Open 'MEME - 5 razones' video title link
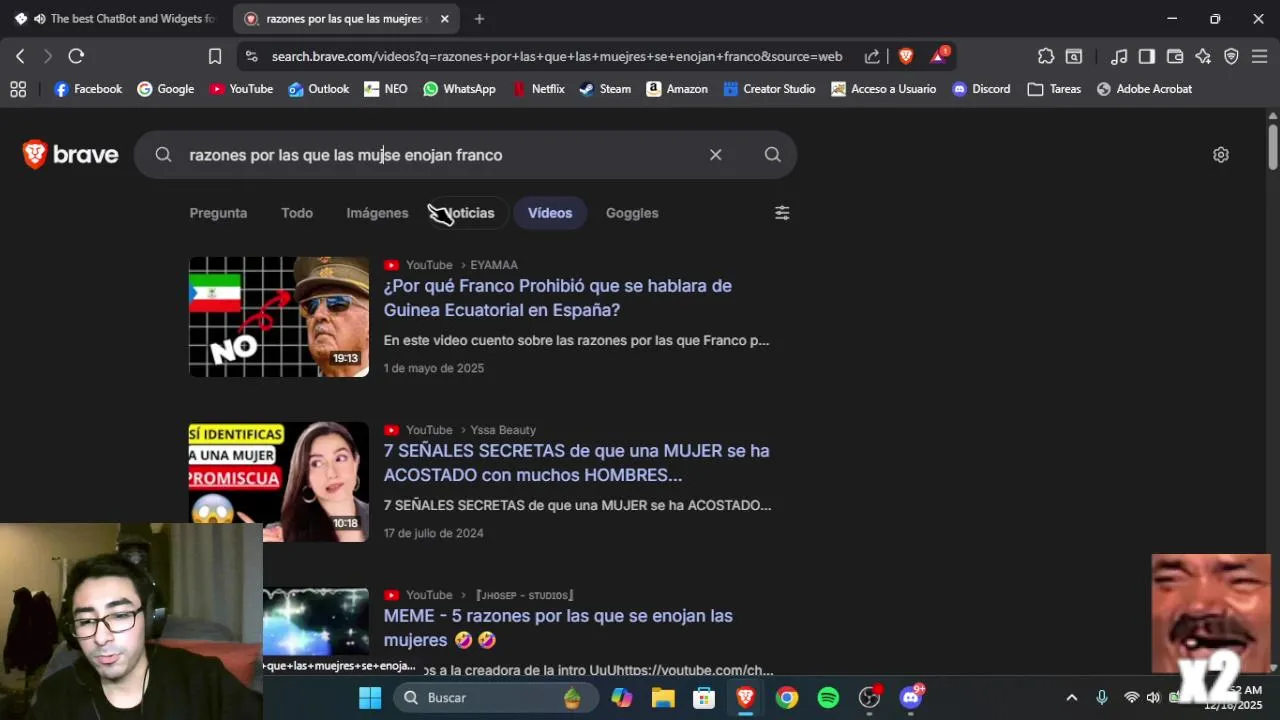 (558, 628)
